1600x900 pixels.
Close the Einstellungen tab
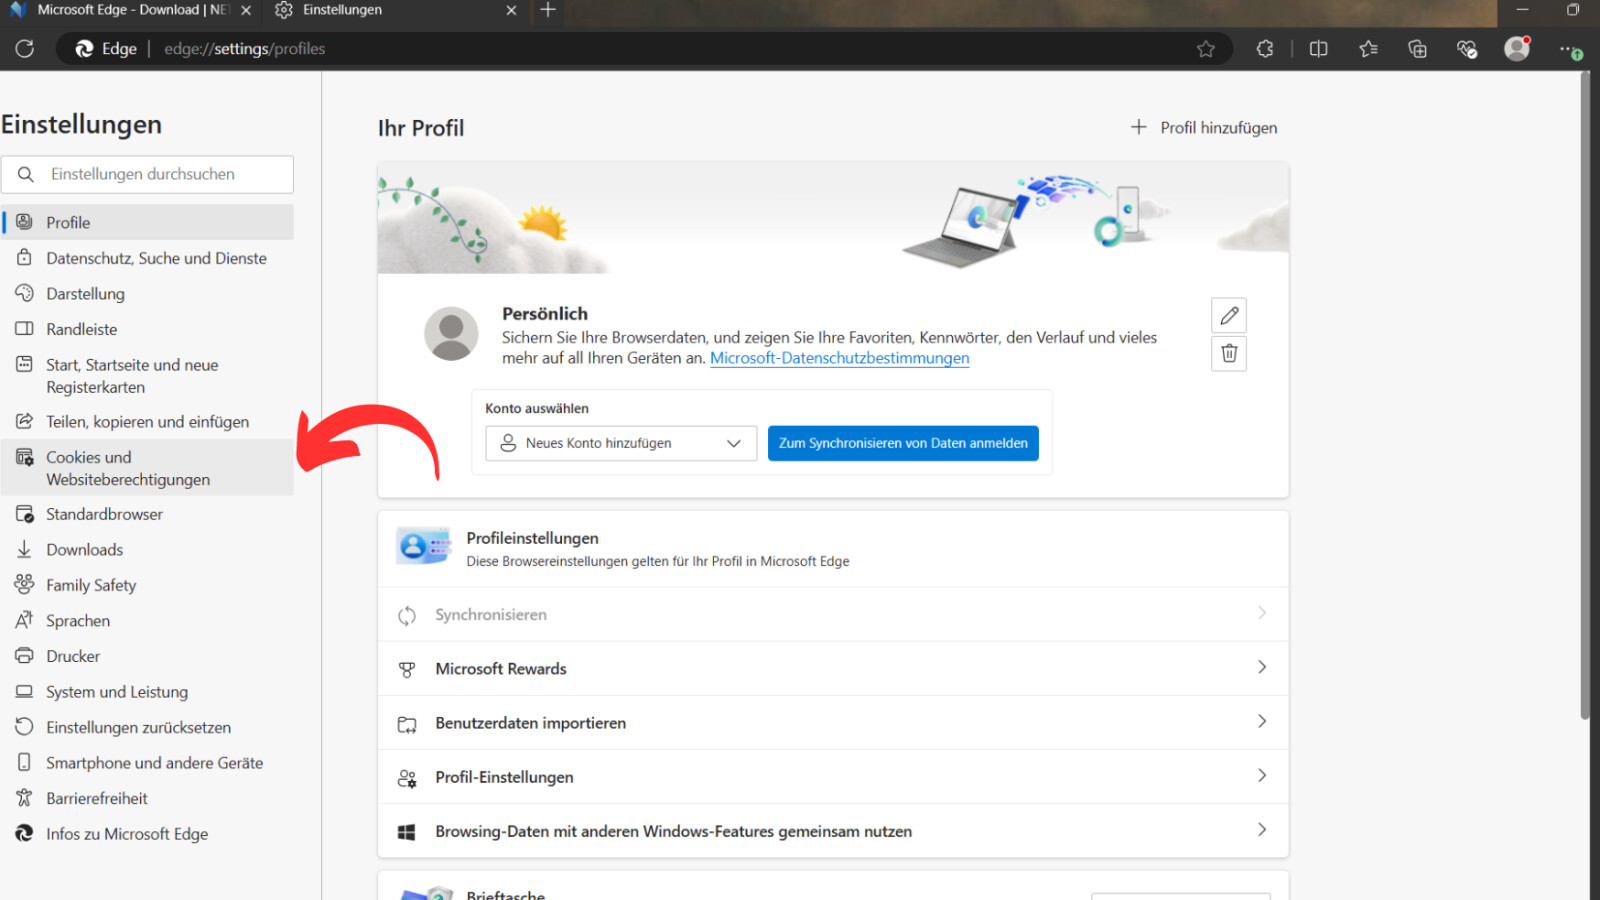511,10
